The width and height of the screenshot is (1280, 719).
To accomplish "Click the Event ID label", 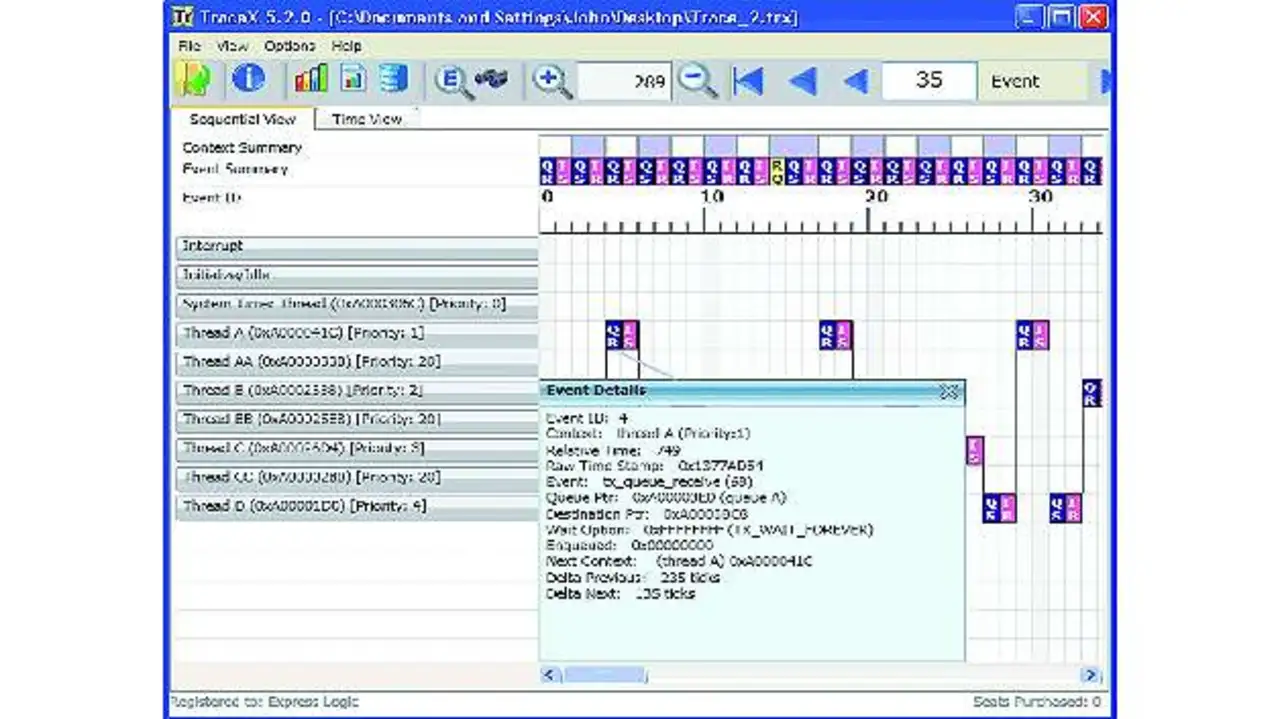I will 211,197.
